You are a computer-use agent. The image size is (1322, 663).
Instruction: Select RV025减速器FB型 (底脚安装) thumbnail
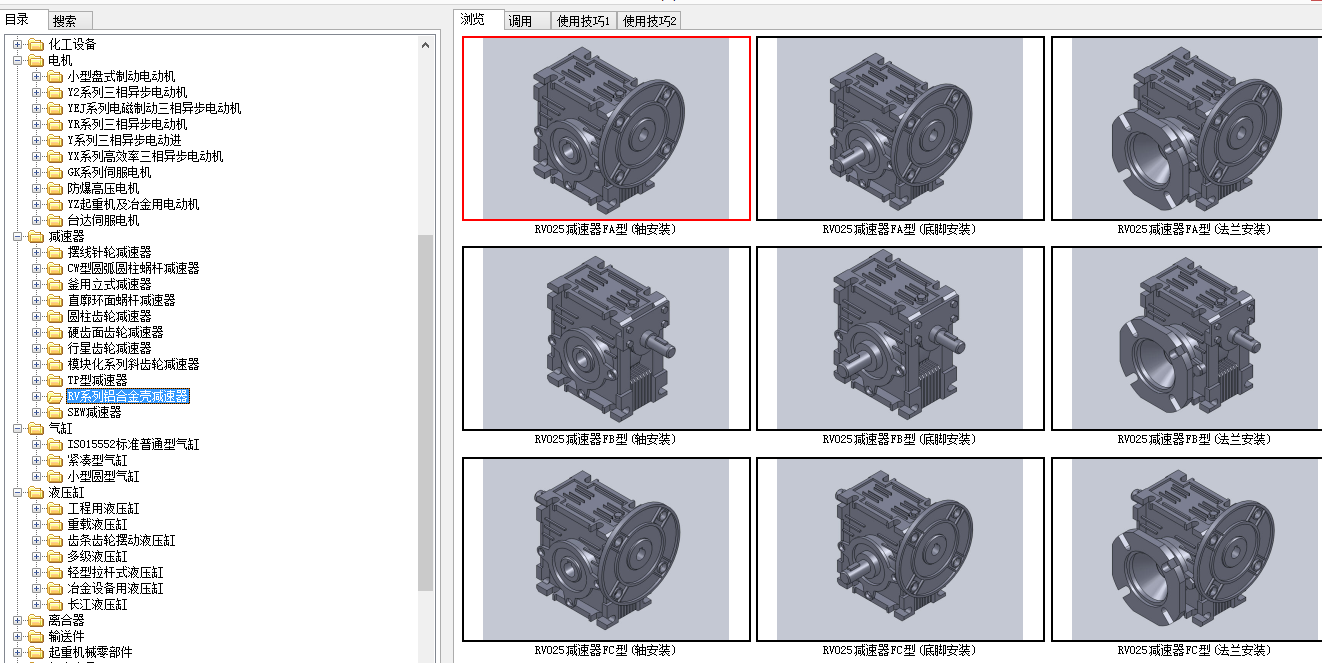tap(900, 339)
